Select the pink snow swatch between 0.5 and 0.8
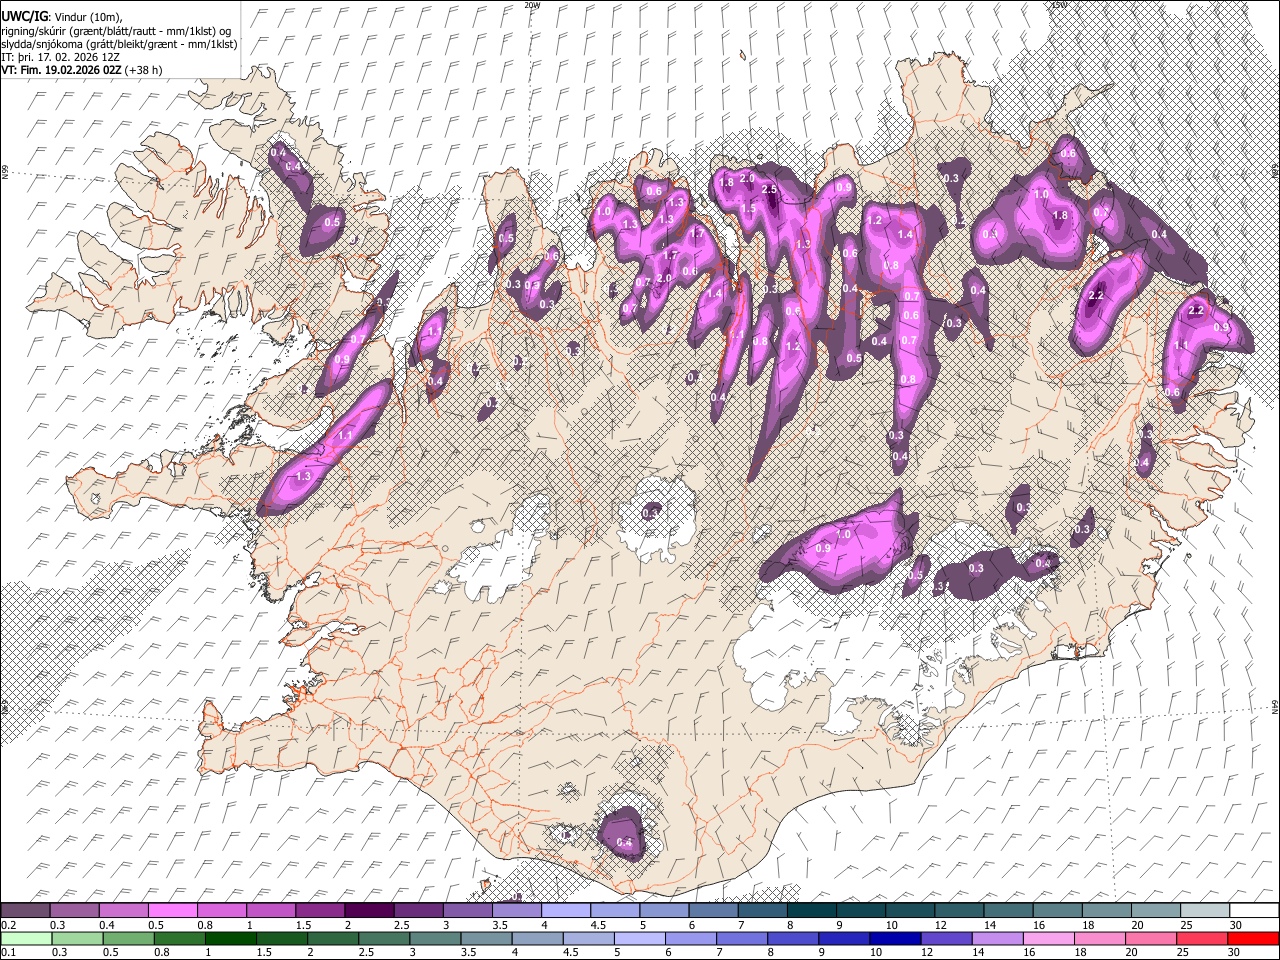Image resolution: width=1280 pixels, height=960 pixels. 172,911
